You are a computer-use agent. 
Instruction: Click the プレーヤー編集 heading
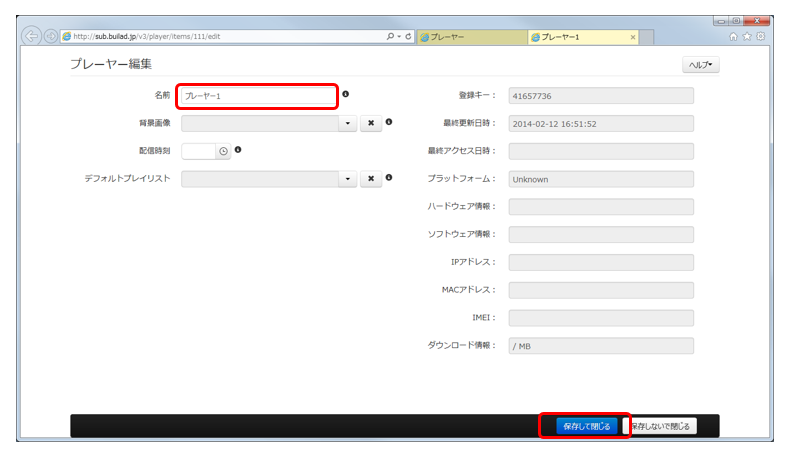111,64
